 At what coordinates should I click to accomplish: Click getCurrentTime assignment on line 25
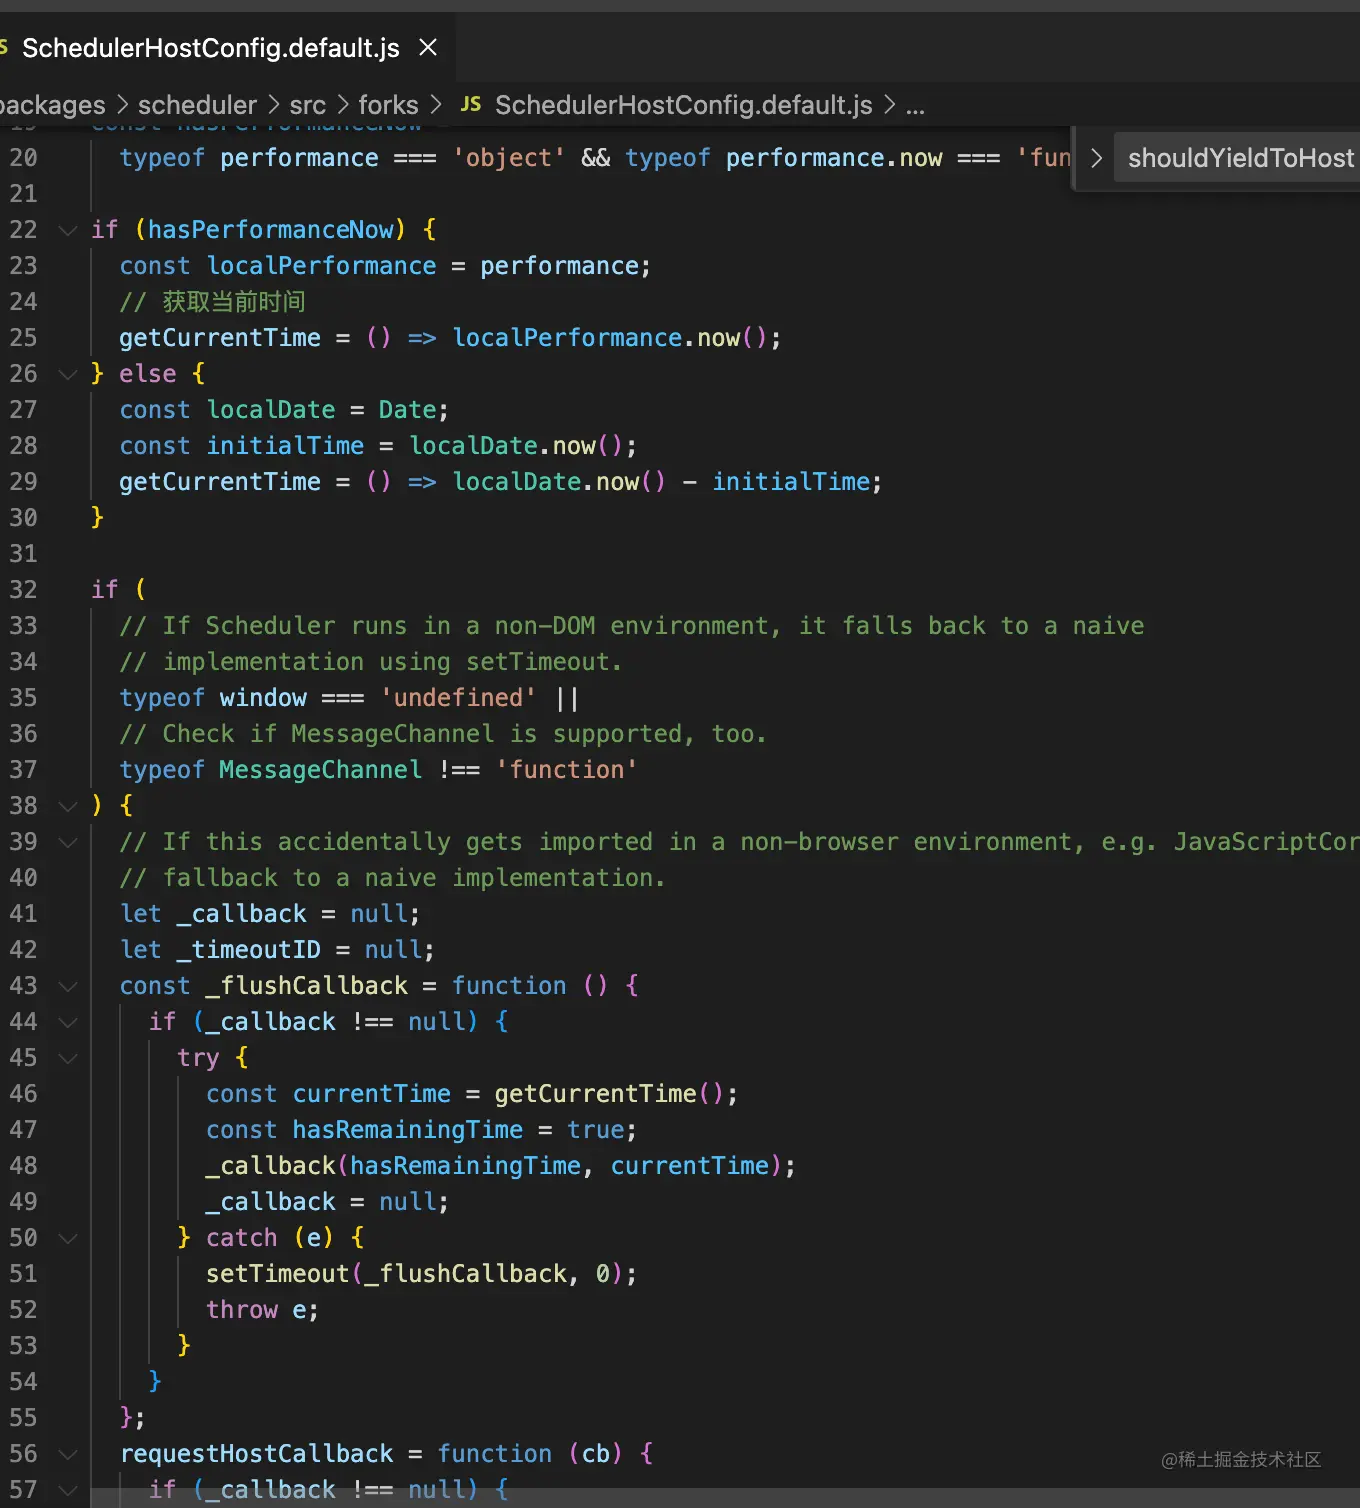[220, 338]
